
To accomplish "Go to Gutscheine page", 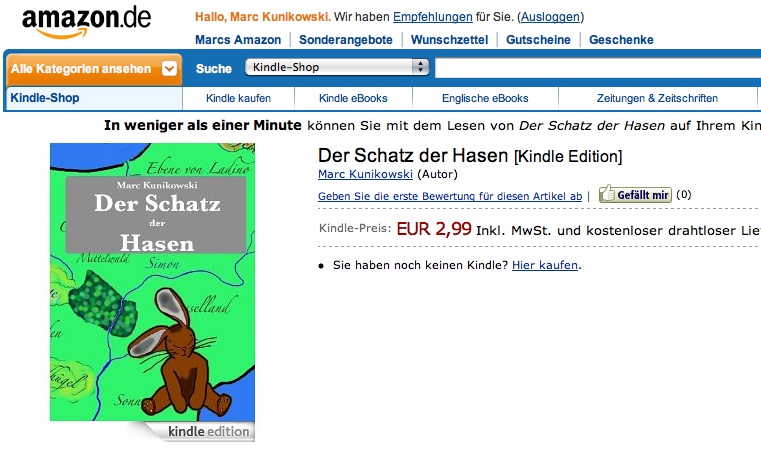I will click(538, 40).
